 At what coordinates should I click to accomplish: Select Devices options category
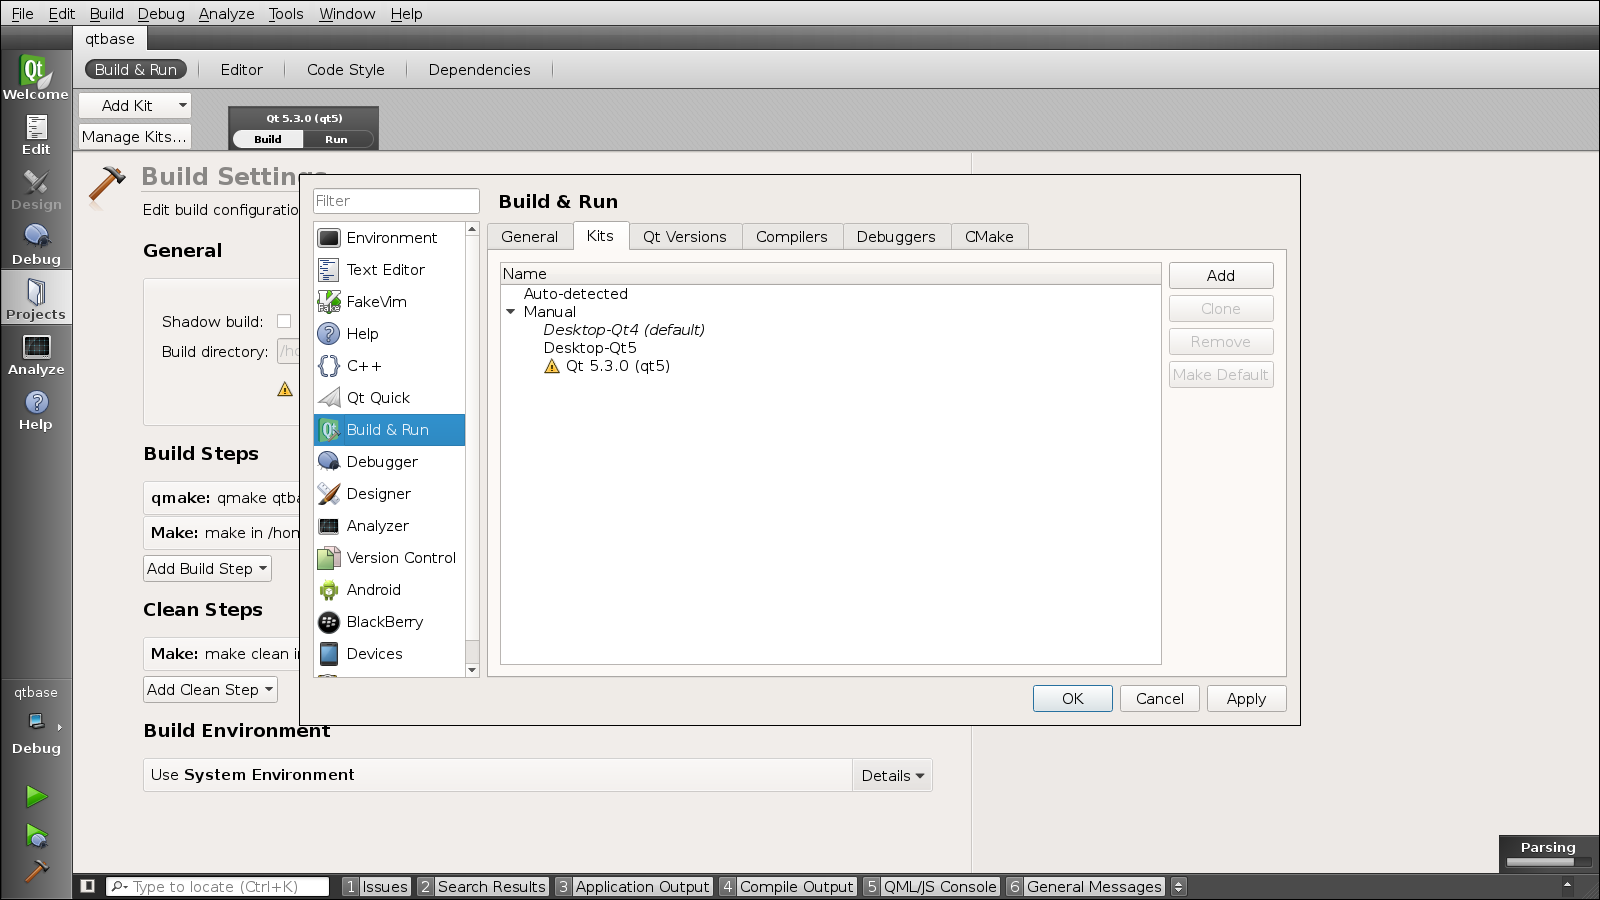coord(389,654)
